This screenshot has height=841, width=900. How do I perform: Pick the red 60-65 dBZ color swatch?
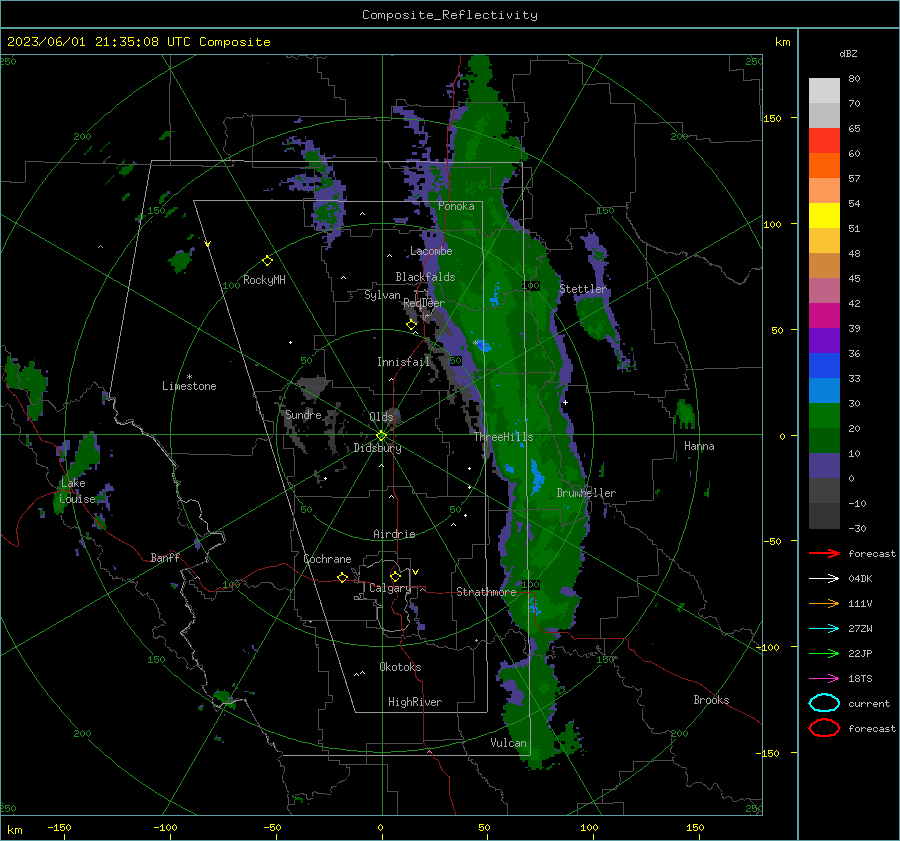pos(824,141)
